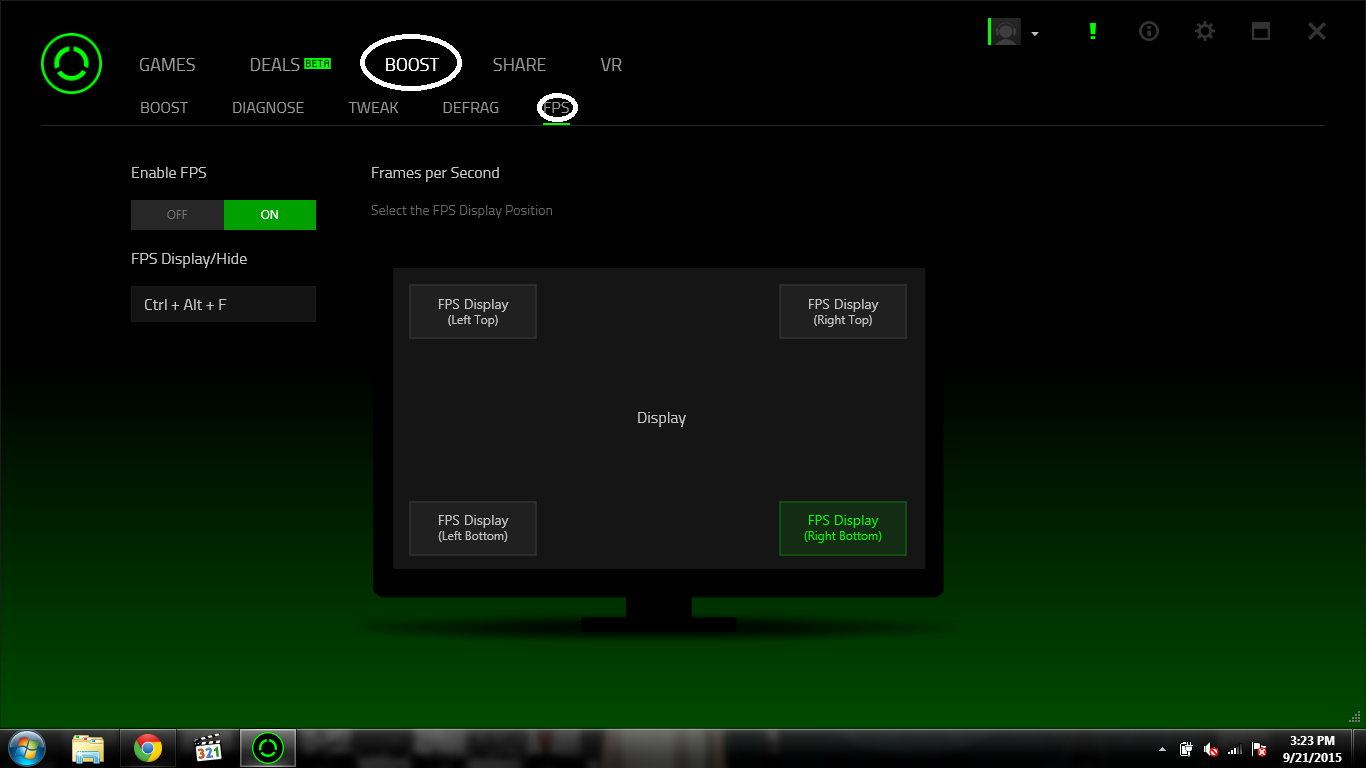
Task: Go to the DEFRAG section
Action: tap(470, 107)
